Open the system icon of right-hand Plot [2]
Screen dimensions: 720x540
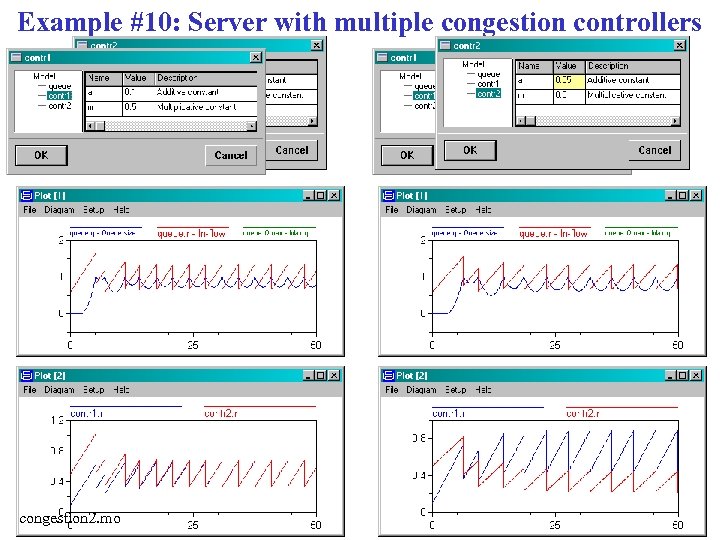click(388, 376)
